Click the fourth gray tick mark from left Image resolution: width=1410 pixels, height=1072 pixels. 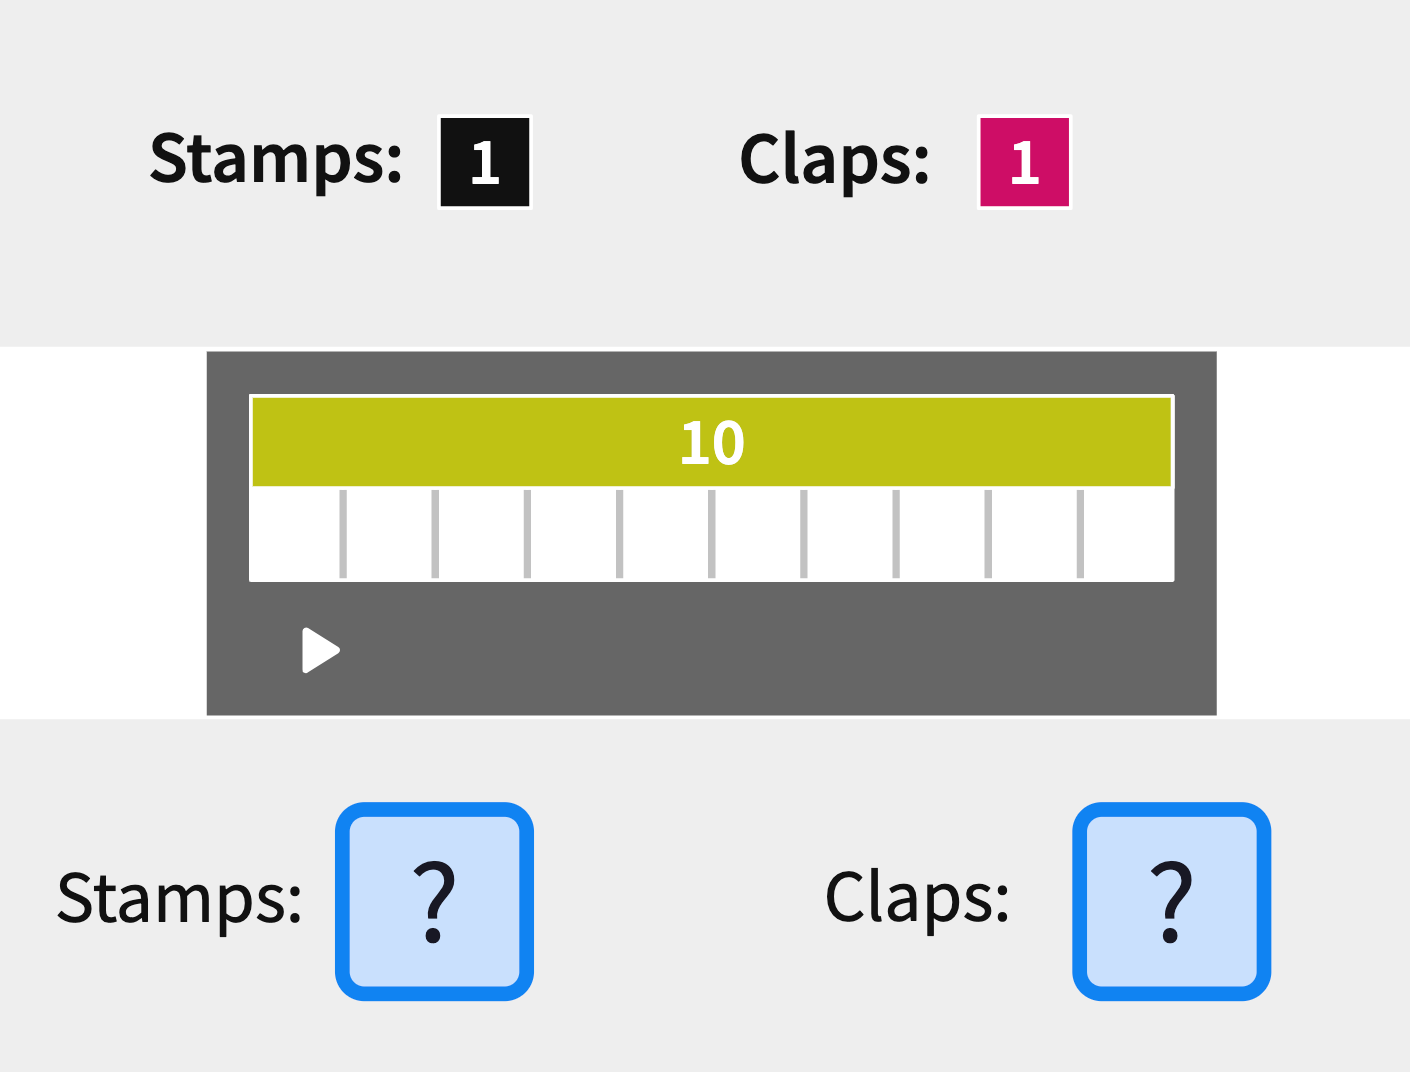coord(619,533)
